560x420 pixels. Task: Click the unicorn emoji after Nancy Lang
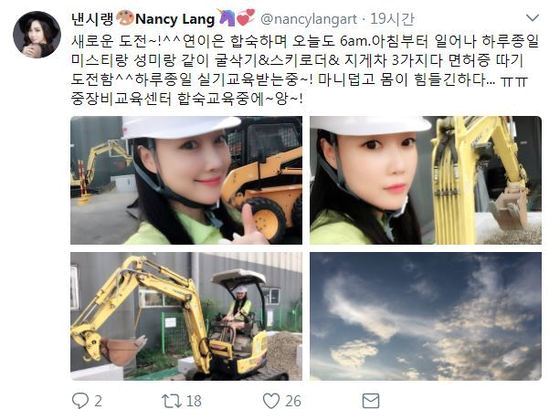(x=227, y=18)
